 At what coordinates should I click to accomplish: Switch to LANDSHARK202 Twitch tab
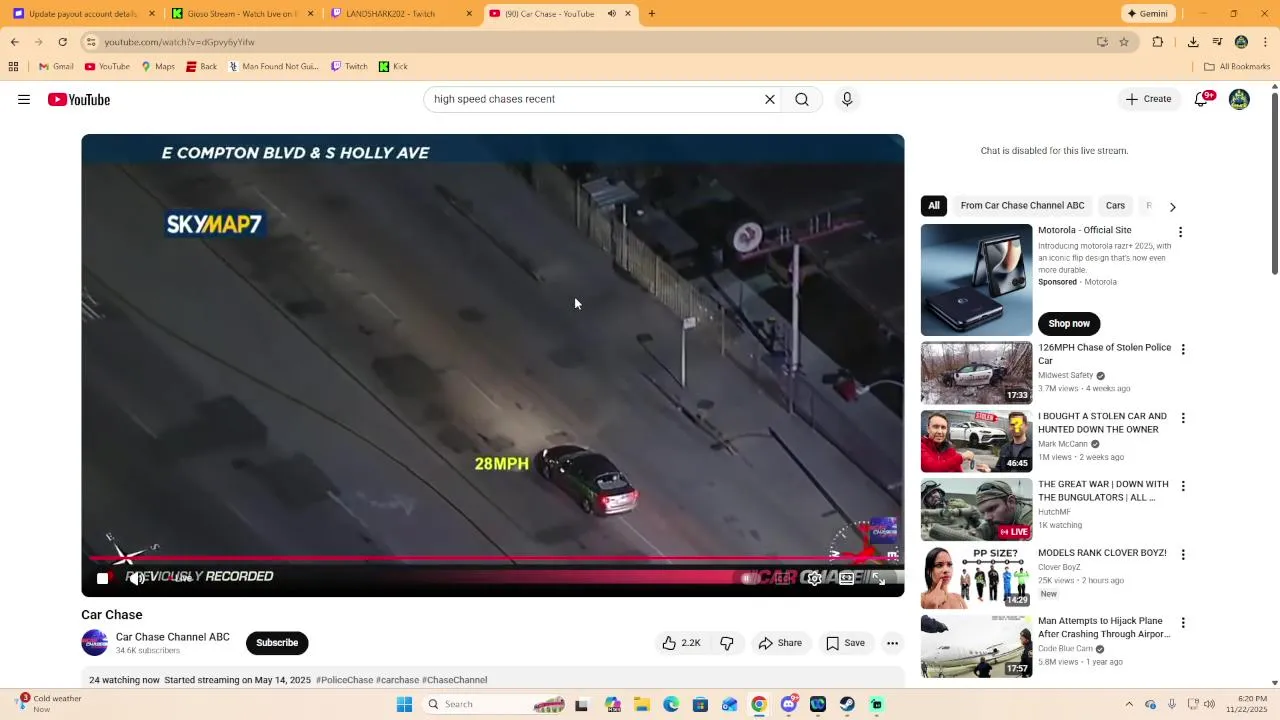(x=400, y=14)
